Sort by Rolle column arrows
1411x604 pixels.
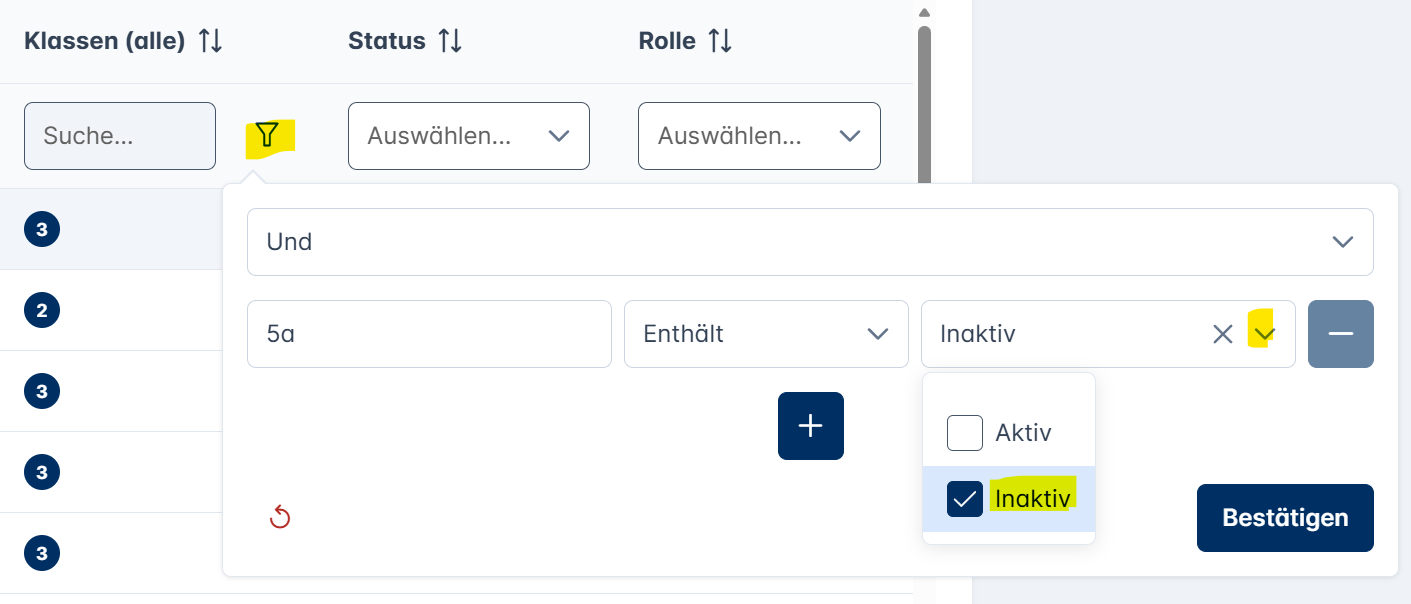720,41
